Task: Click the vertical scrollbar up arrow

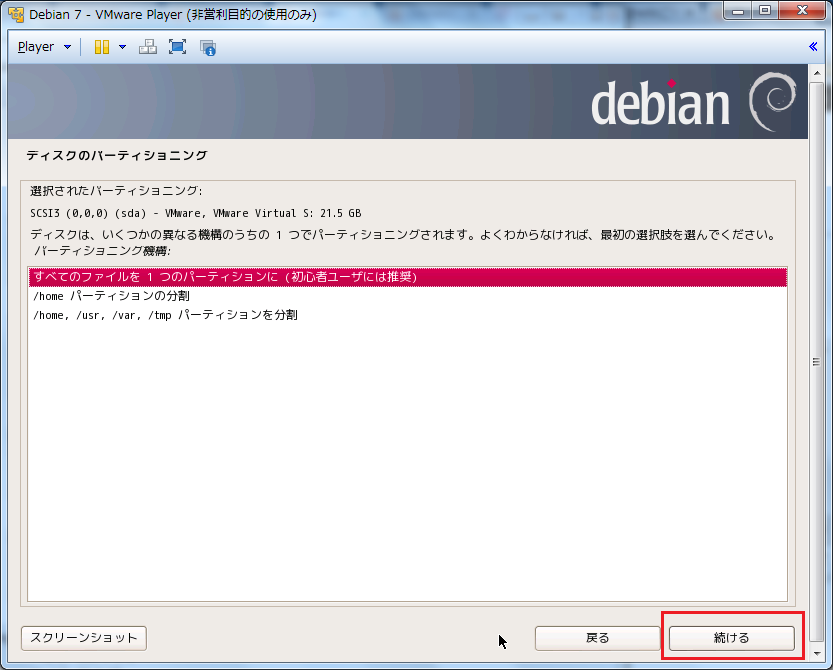Action: 816,73
